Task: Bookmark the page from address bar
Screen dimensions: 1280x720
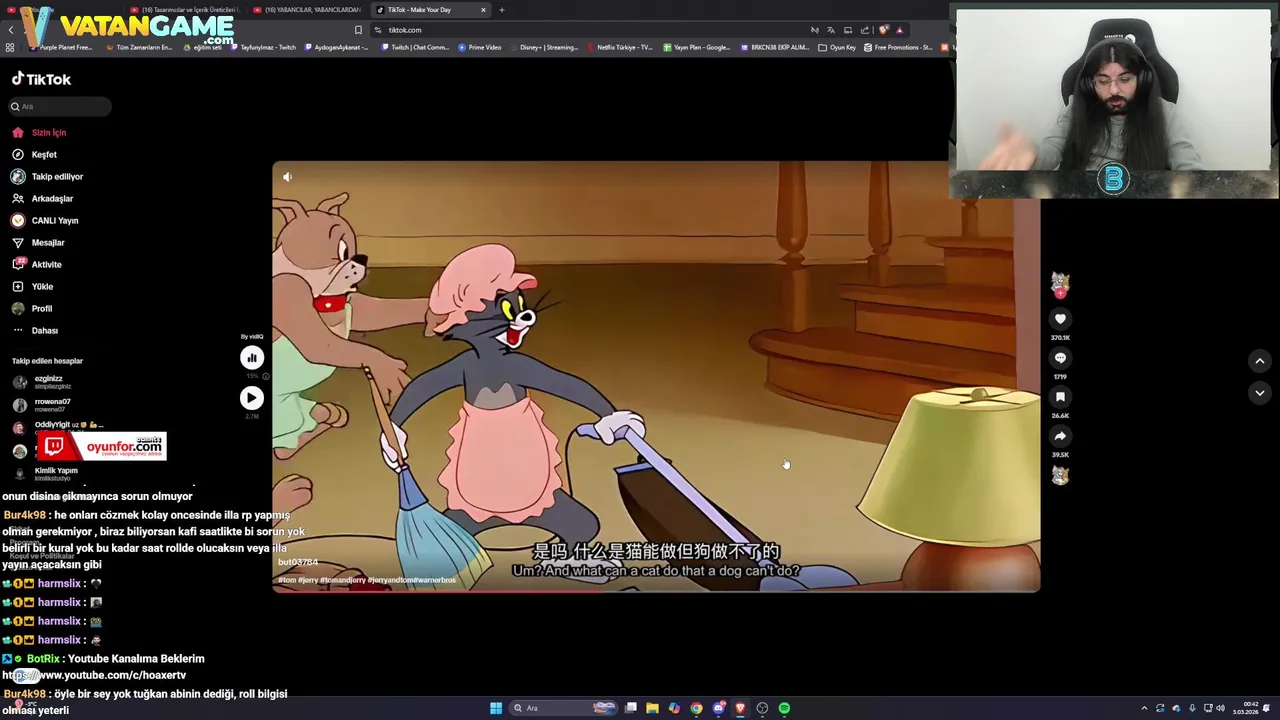Action: click(358, 30)
